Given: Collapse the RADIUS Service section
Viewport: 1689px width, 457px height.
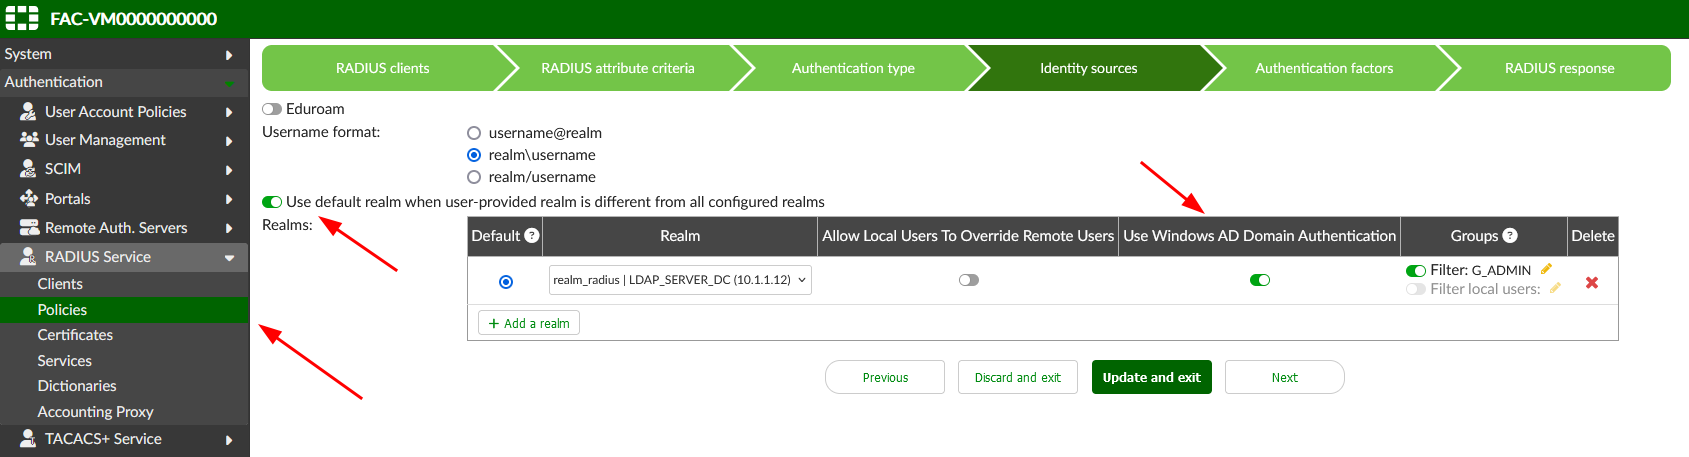Looking at the screenshot, I should tap(229, 258).
